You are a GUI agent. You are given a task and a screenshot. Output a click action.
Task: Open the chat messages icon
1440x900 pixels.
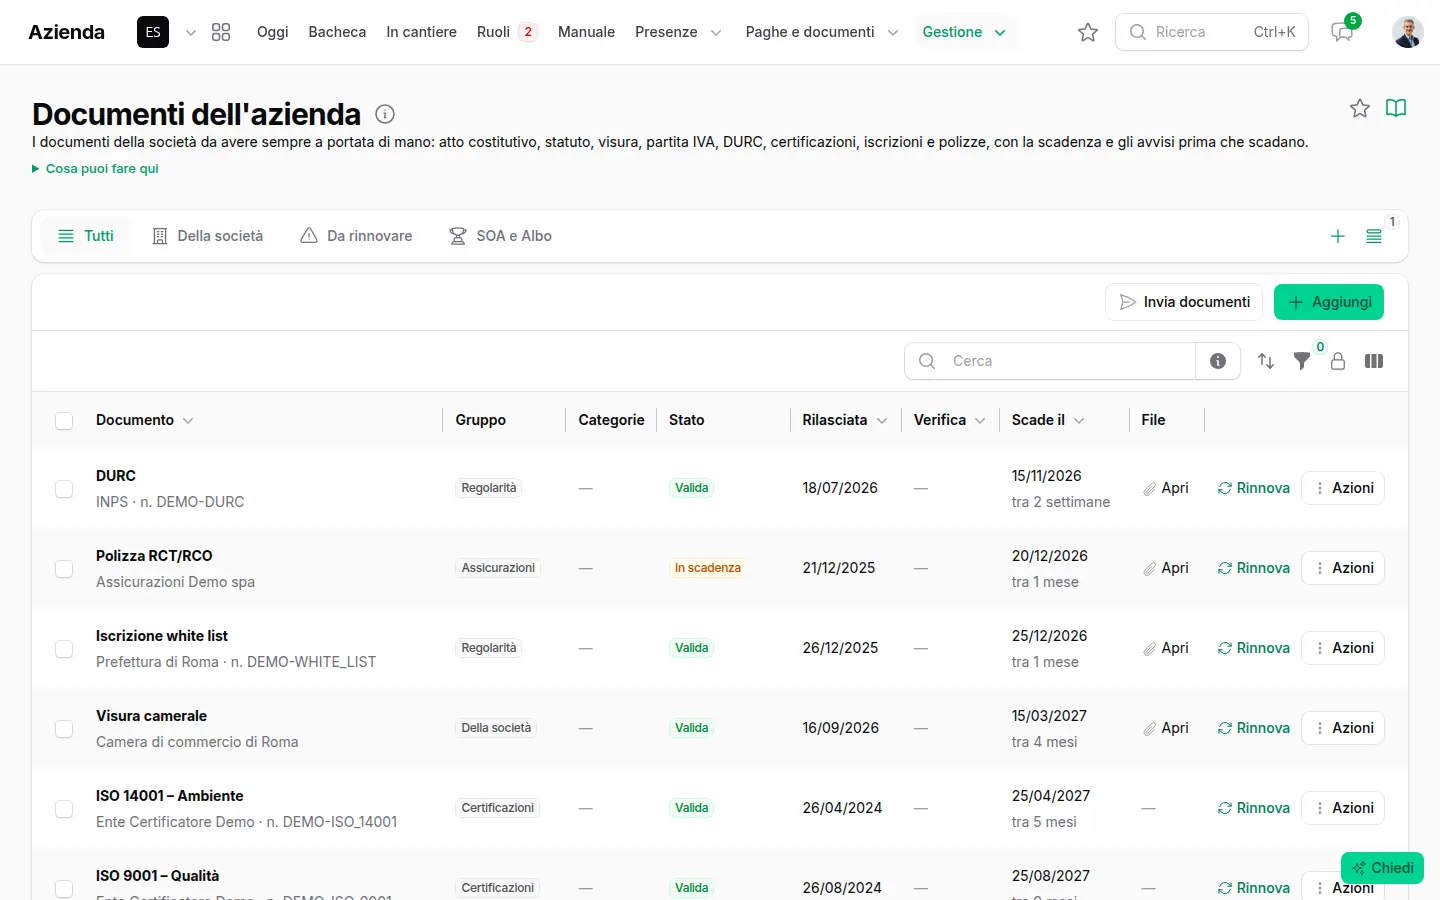(1342, 32)
